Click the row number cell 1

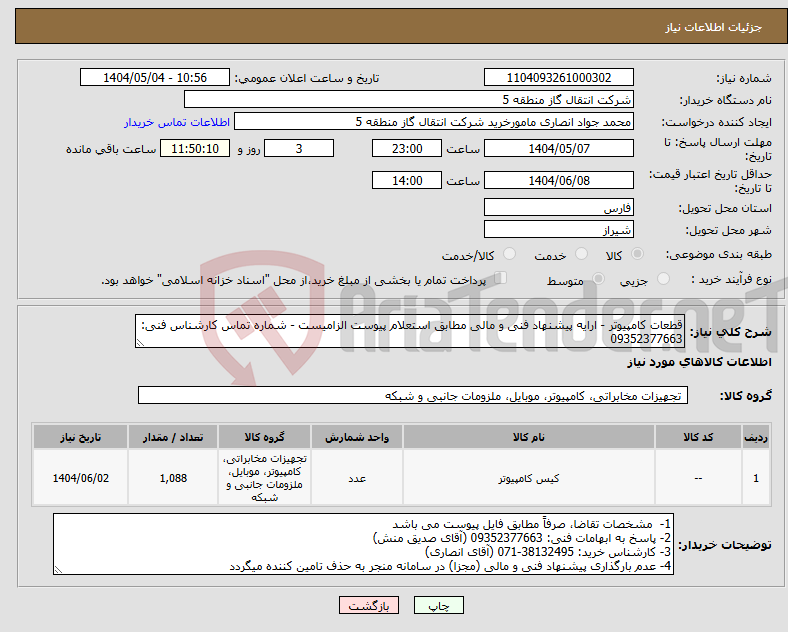pos(756,478)
